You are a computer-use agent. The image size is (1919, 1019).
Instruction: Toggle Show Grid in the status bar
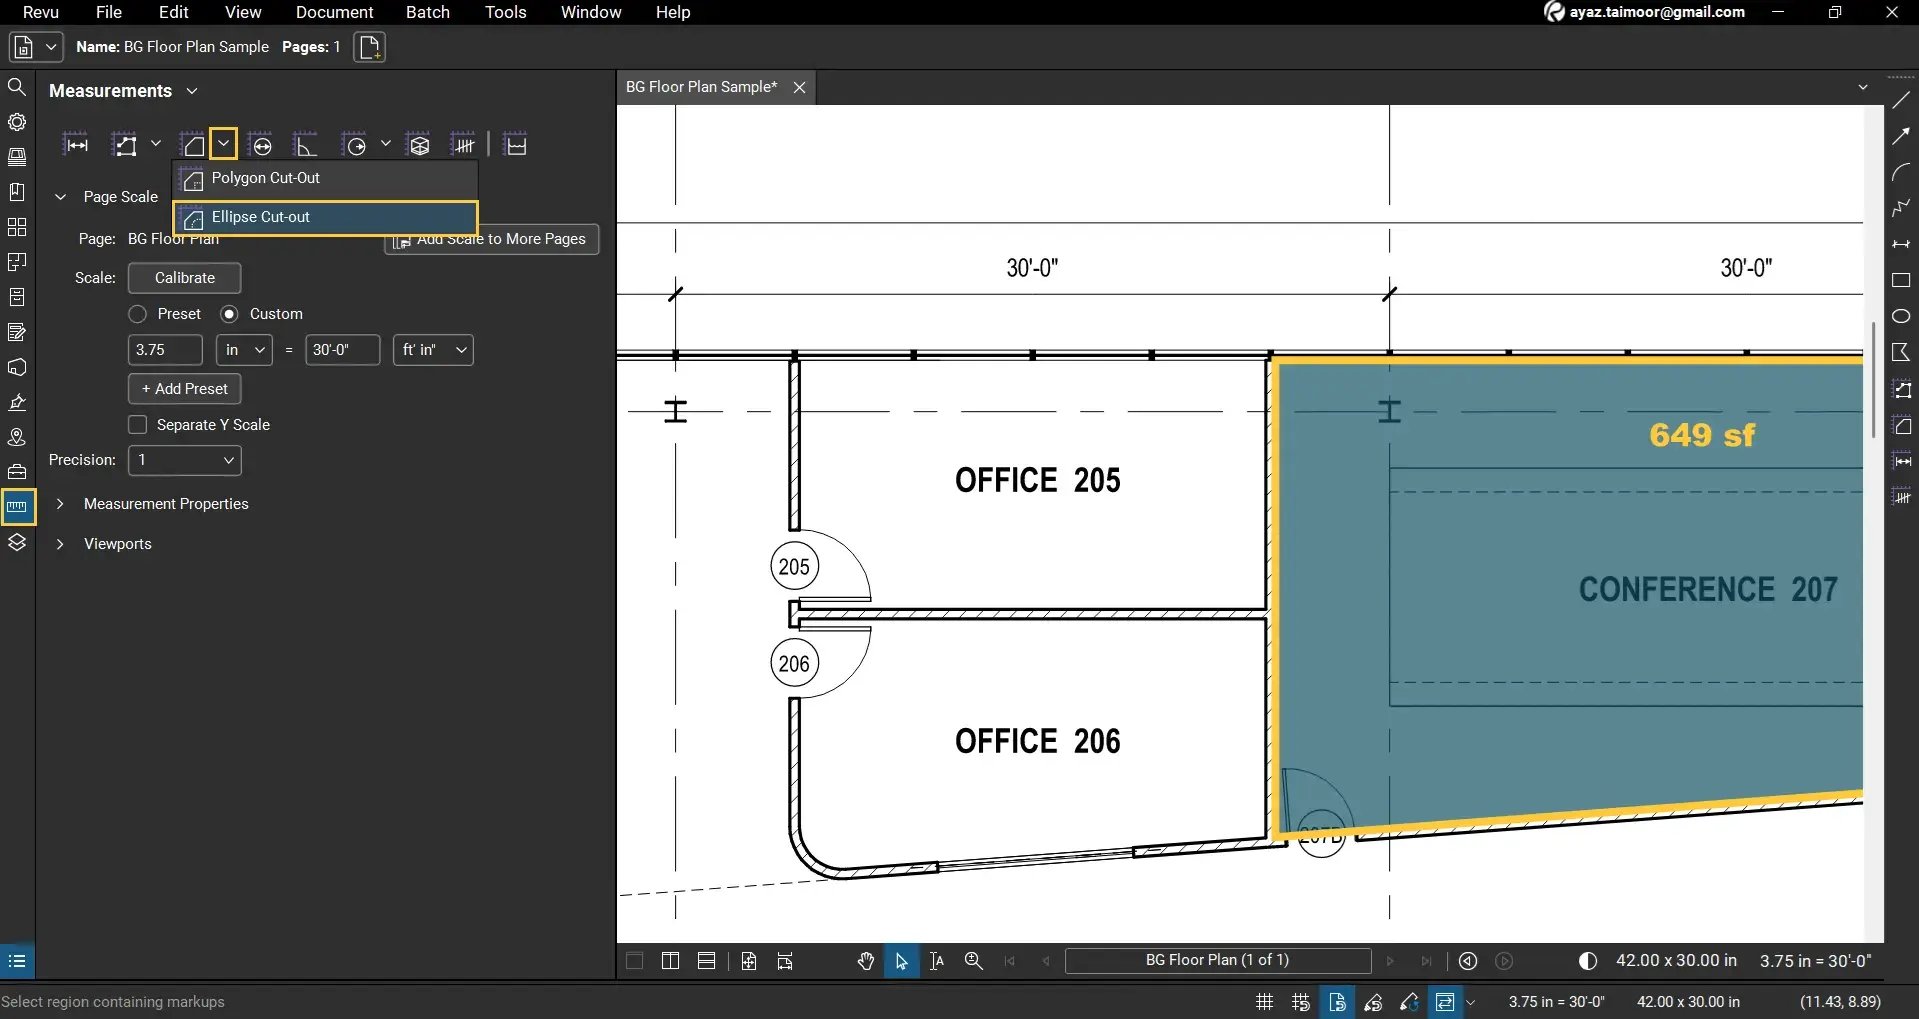(1264, 1002)
